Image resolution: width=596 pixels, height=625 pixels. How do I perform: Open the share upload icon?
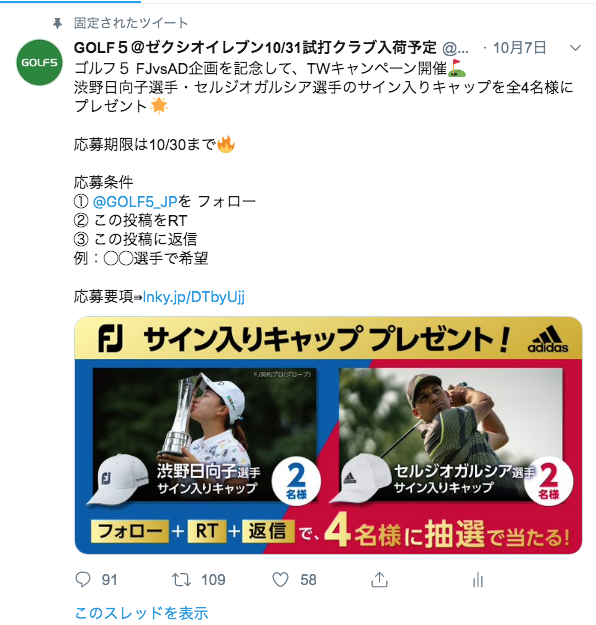point(379,580)
